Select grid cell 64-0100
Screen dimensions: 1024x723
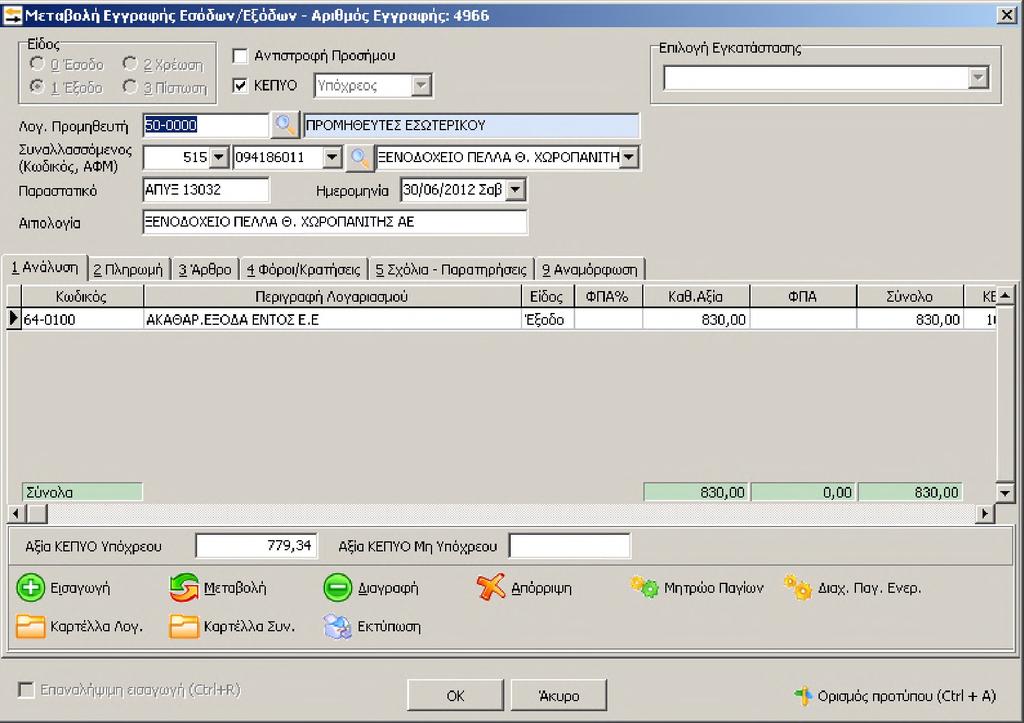(x=82, y=319)
